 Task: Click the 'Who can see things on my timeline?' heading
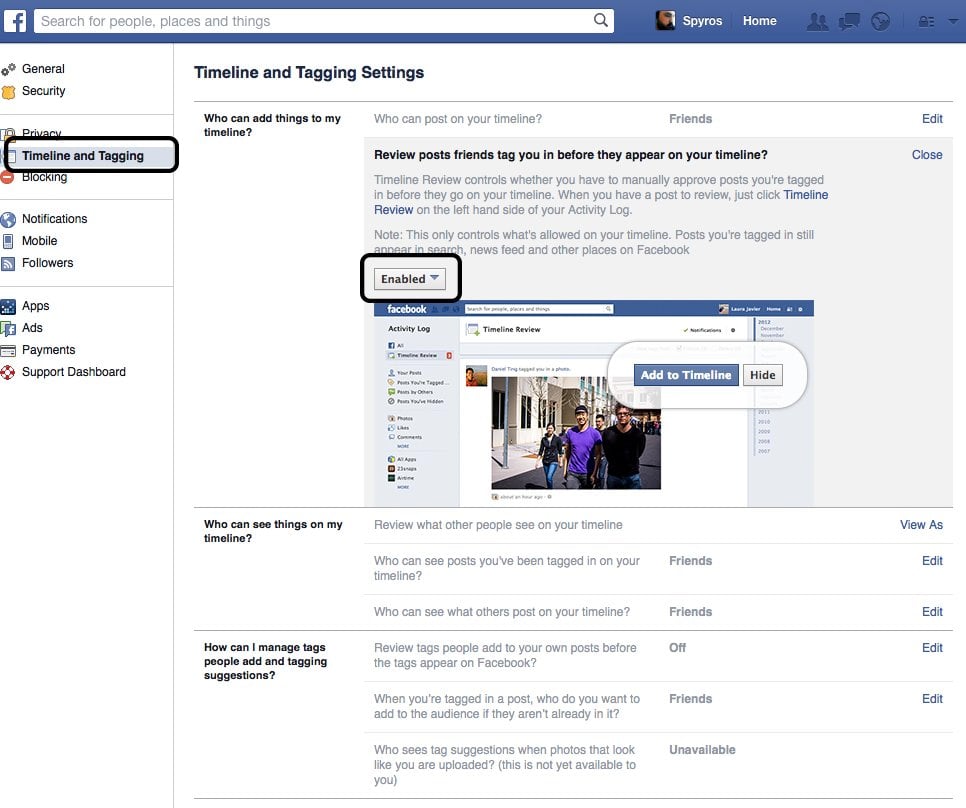click(273, 531)
